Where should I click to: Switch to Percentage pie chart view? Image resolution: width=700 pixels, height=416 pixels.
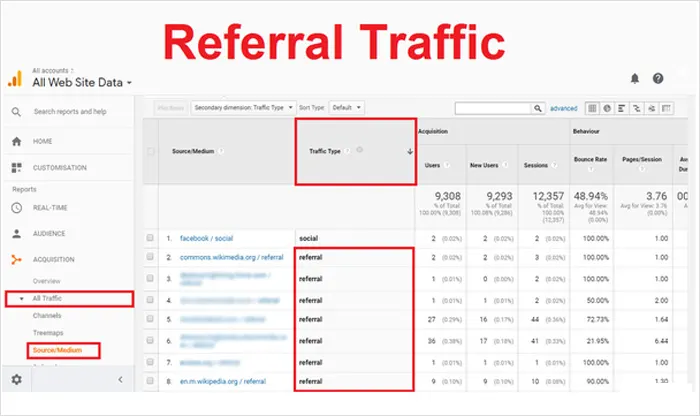click(x=607, y=108)
